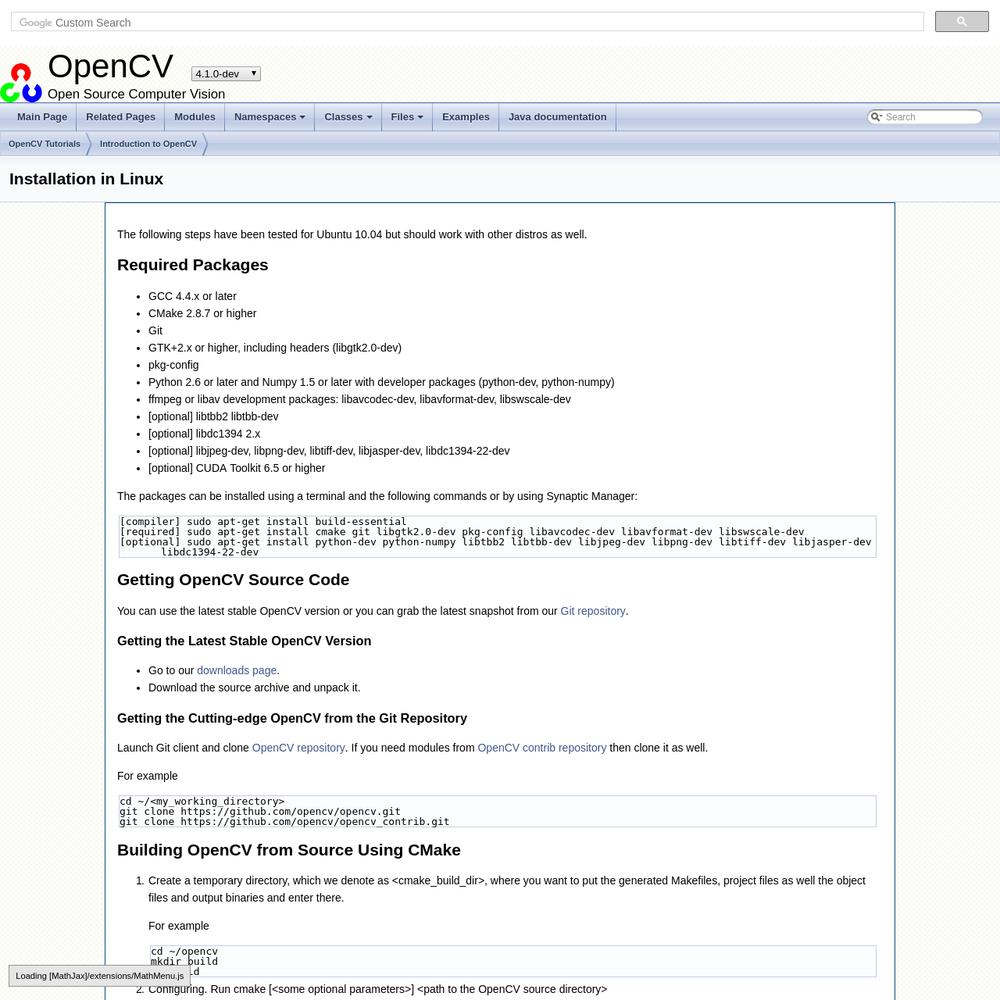The width and height of the screenshot is (1000, 1000).
Task: Focus the Google Custom Search field
Action: pos(467,22)
